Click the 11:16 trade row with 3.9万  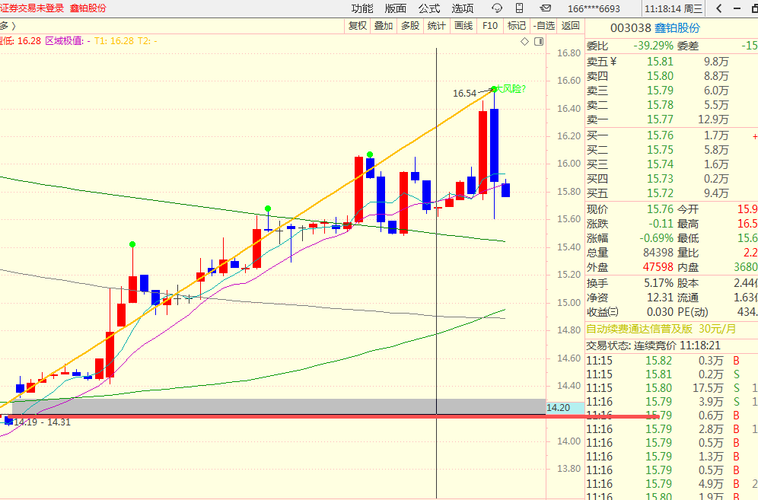(x=672, y=402)
